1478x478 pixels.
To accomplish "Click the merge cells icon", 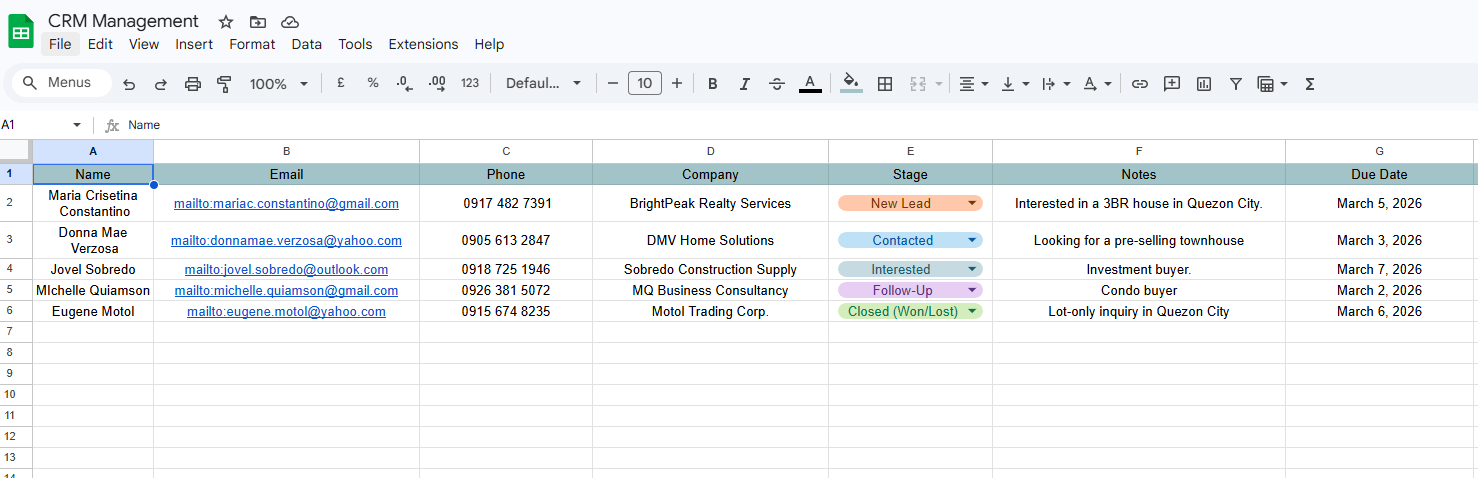I will [x=918, y=84].
